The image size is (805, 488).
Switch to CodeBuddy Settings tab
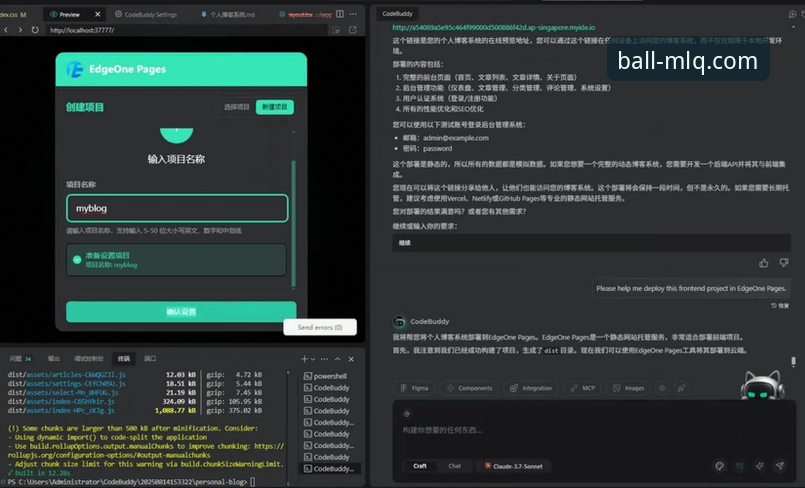click(x=146, y=14)
